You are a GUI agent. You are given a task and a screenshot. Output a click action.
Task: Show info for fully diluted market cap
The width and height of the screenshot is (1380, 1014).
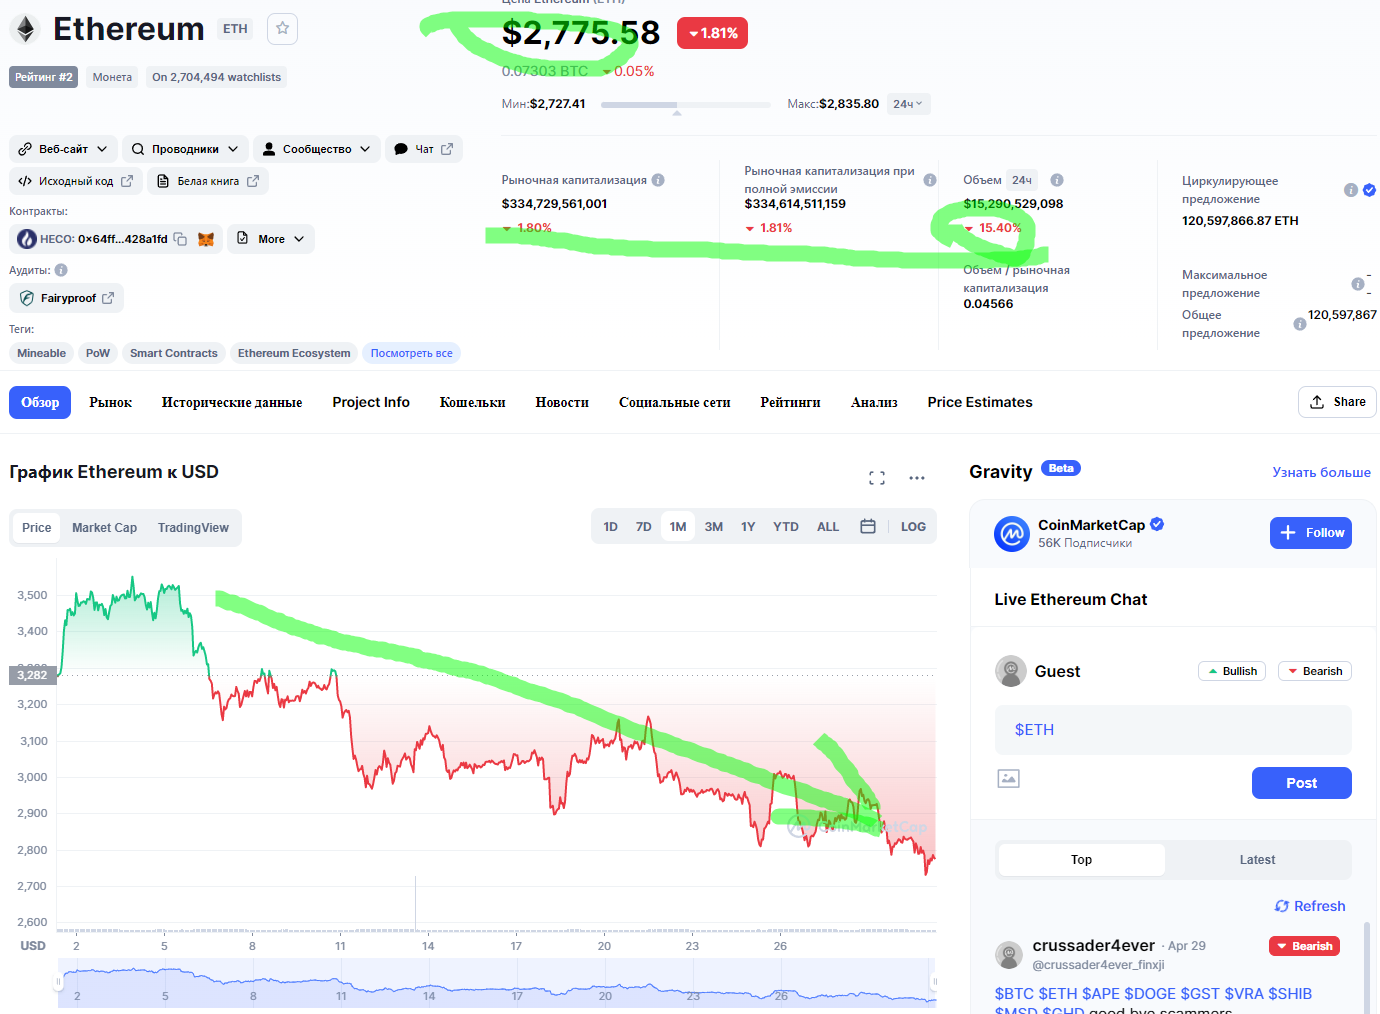(x=930, y=180)
